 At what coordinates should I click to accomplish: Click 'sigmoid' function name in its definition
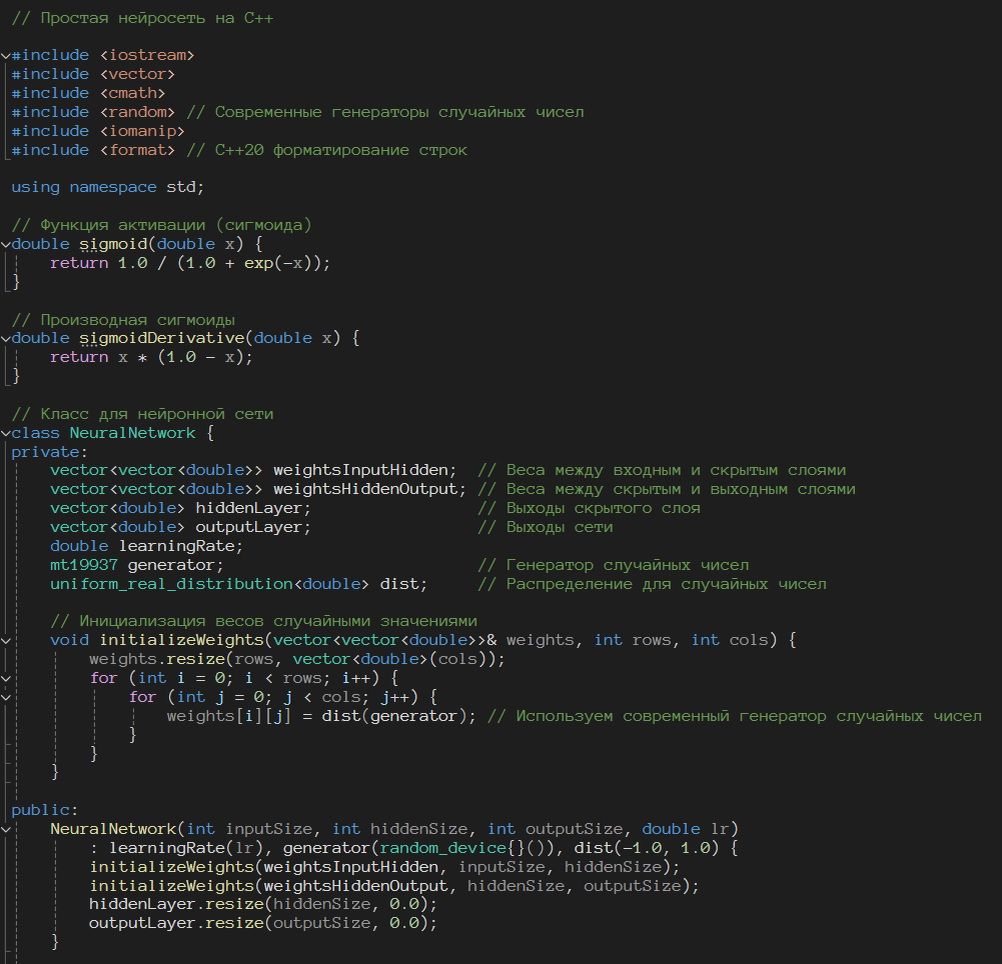[112, 244]
